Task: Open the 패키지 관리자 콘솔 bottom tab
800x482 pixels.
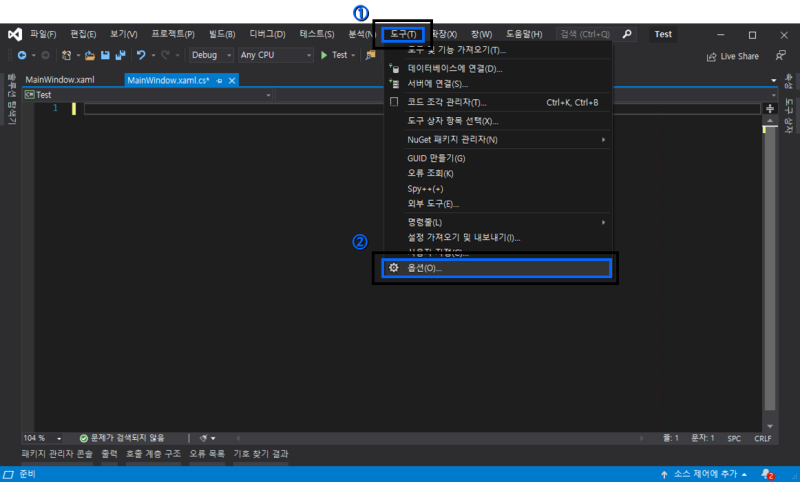Action: [57, 453]
